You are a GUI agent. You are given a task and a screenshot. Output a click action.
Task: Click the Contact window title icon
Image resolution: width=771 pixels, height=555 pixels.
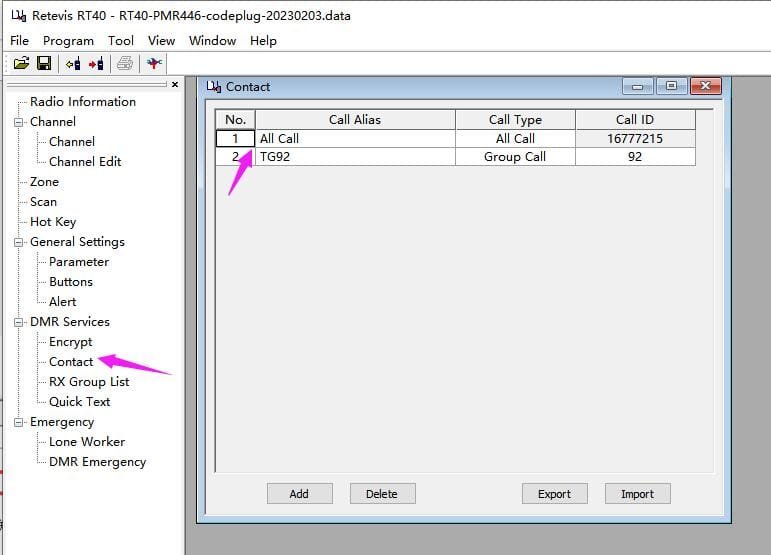[214, 87]
